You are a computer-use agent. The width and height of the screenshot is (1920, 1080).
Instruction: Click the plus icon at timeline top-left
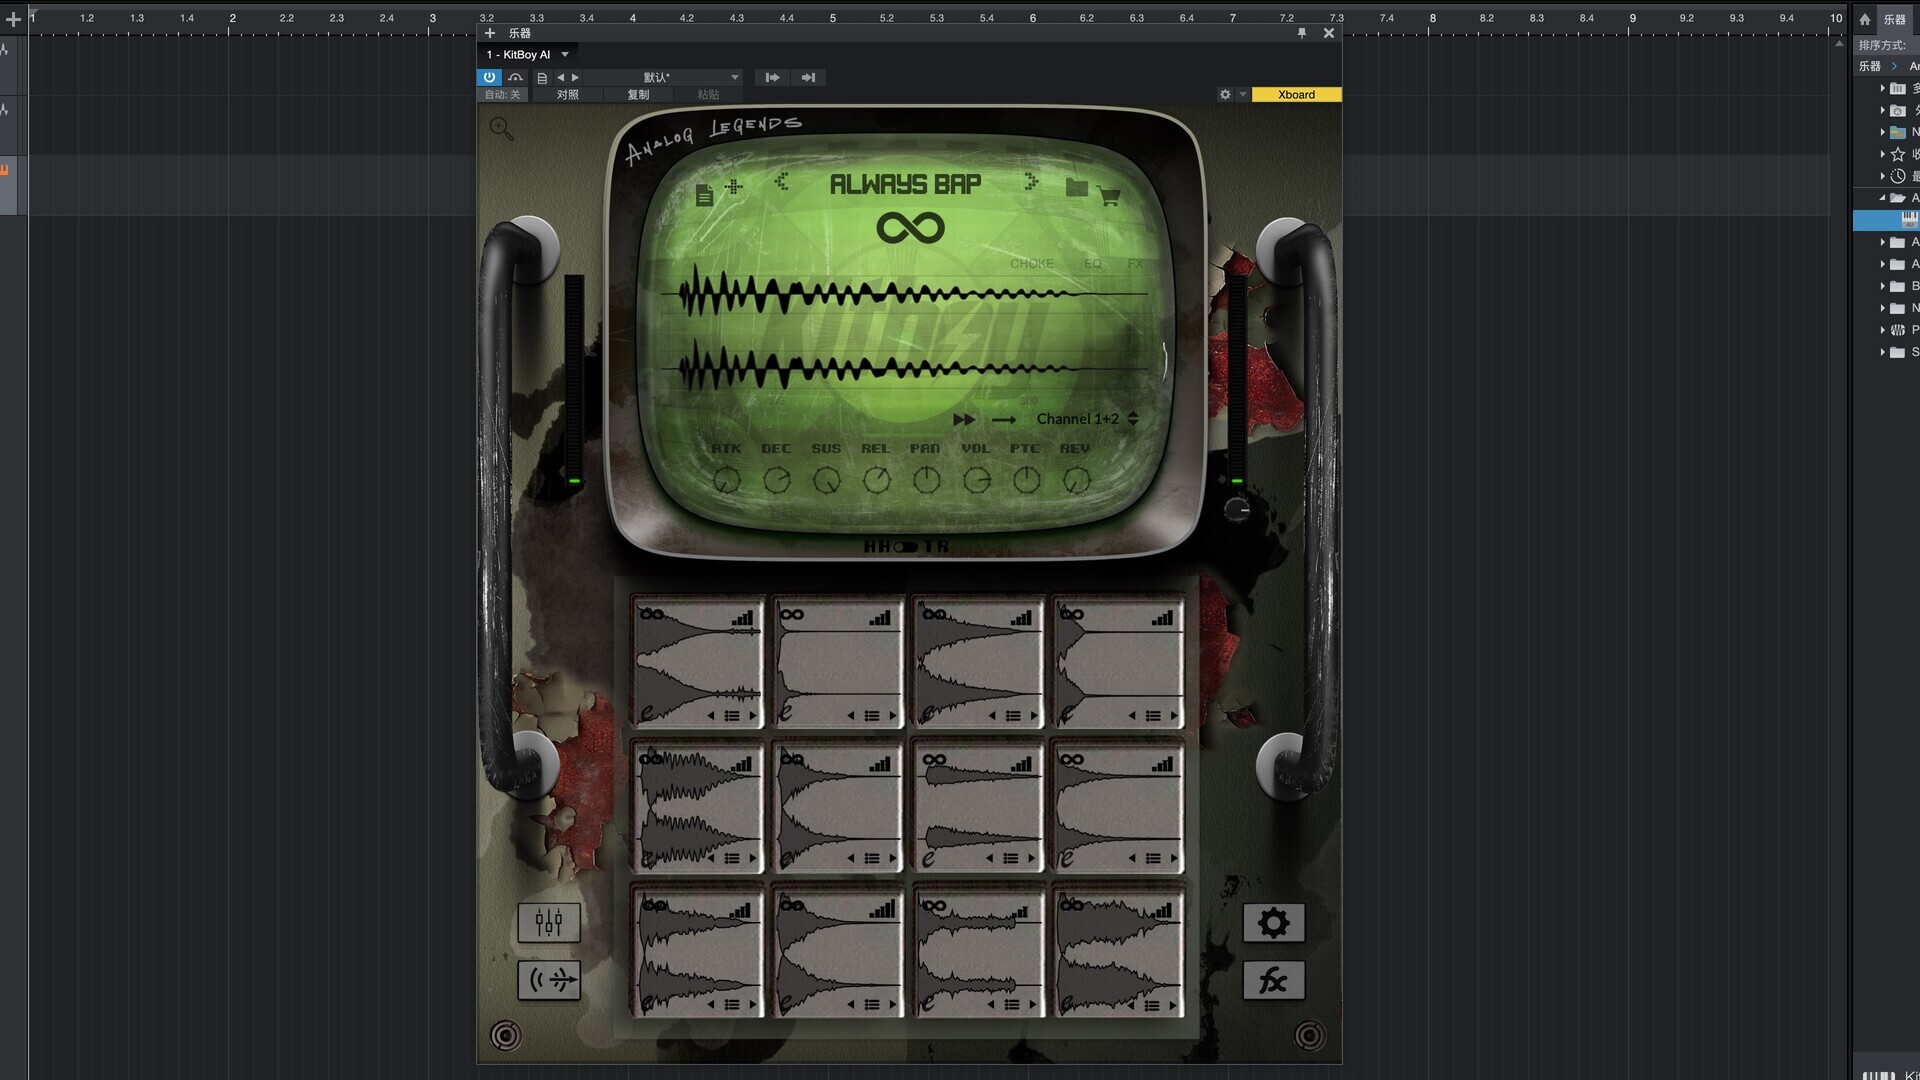point(13,19)
